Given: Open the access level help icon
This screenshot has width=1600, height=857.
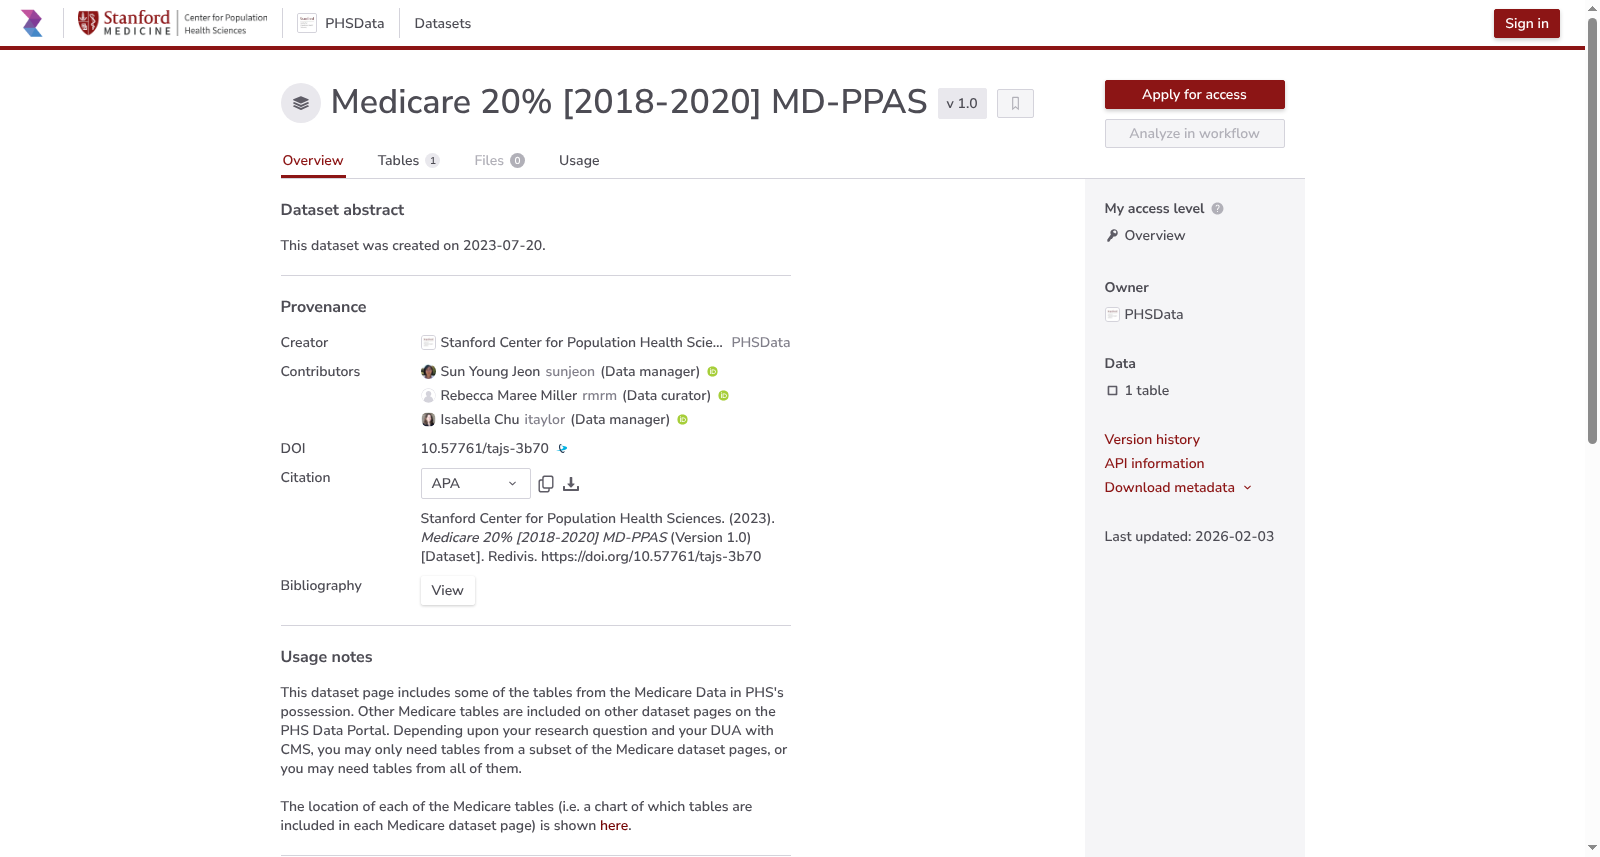Looking at the screenshot, I should coord(1217,209).
